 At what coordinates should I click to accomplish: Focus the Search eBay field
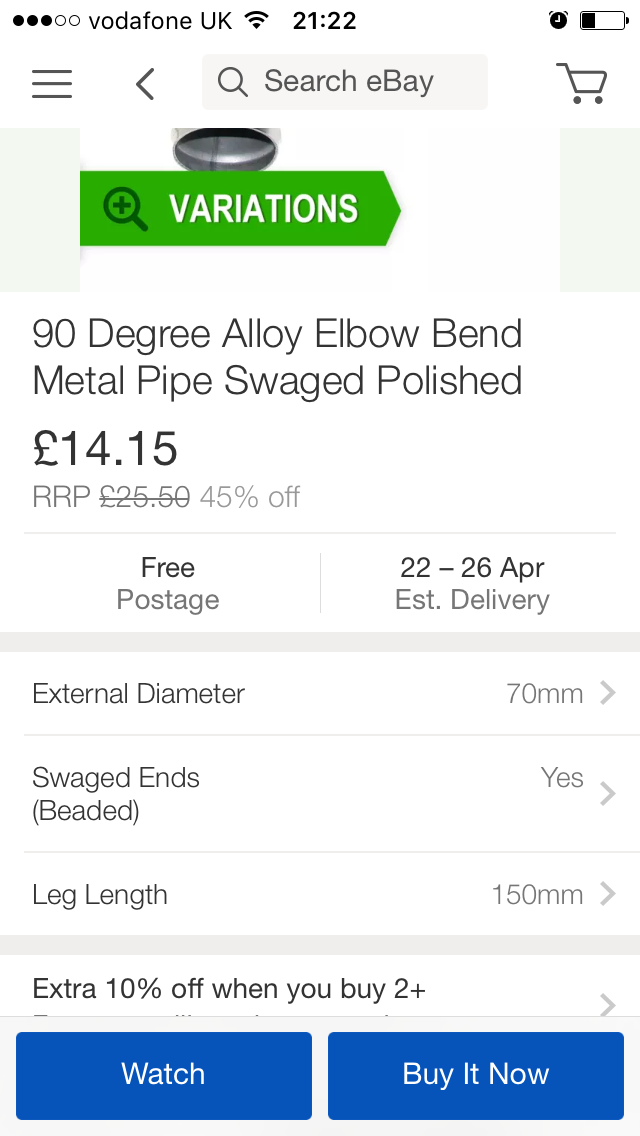[x=348, y=82]
